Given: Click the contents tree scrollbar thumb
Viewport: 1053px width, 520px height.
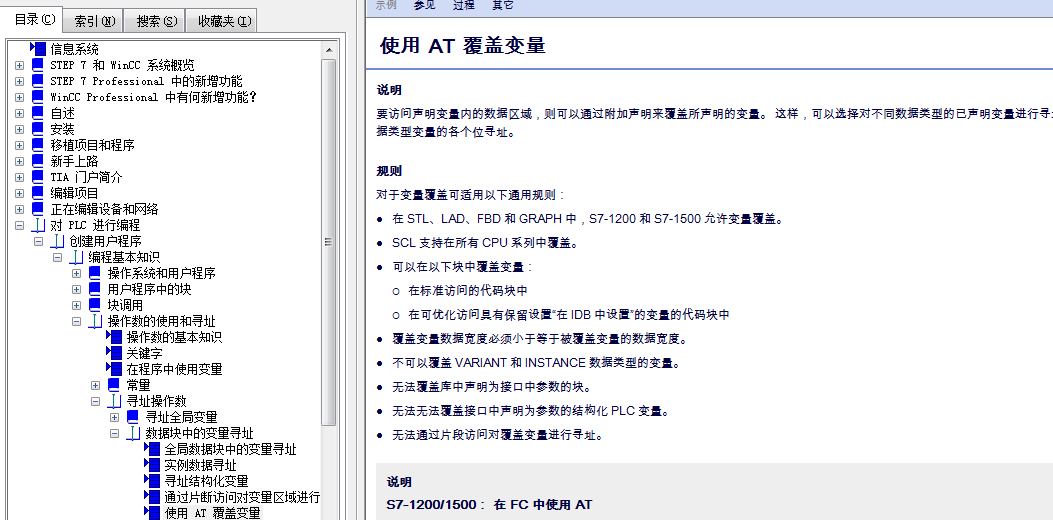Looking at the screenshot, I should point(329,242).
